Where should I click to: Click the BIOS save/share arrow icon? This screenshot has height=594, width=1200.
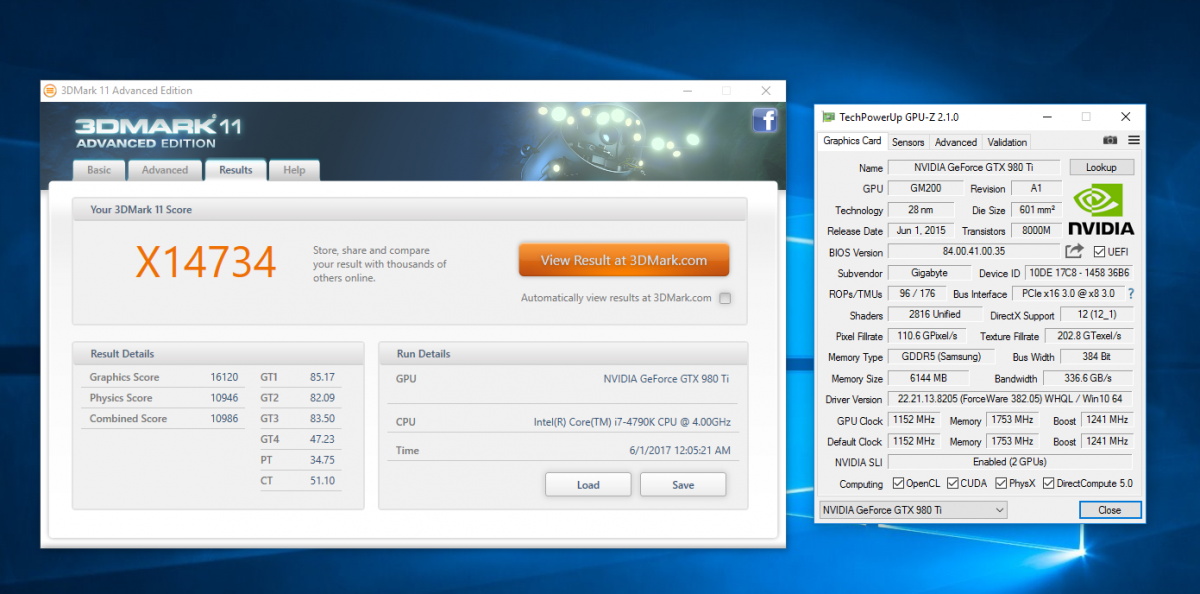1075,251
